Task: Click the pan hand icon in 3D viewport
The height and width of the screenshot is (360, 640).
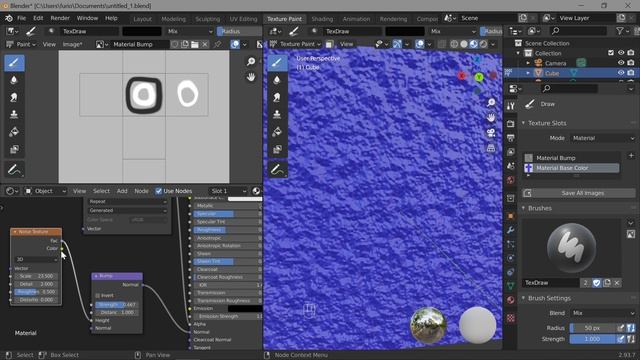Action: coord(491,118)
